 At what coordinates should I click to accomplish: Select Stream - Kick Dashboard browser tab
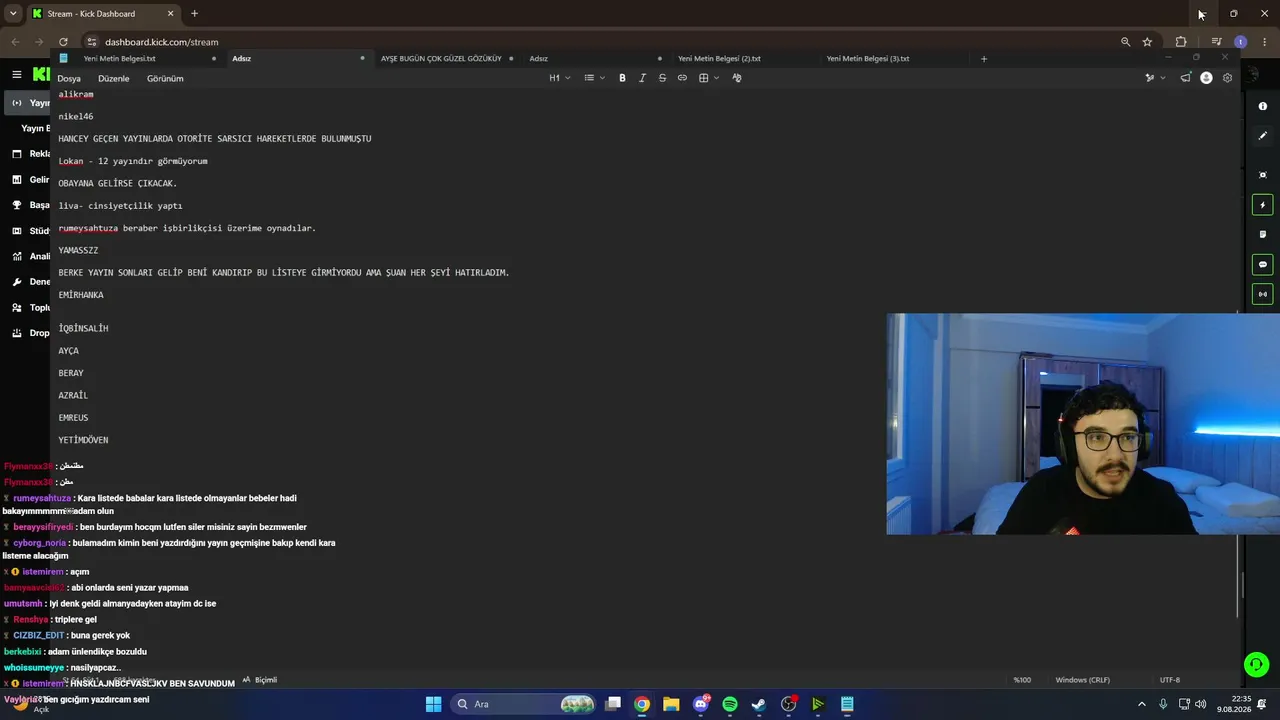pos(103,14)
